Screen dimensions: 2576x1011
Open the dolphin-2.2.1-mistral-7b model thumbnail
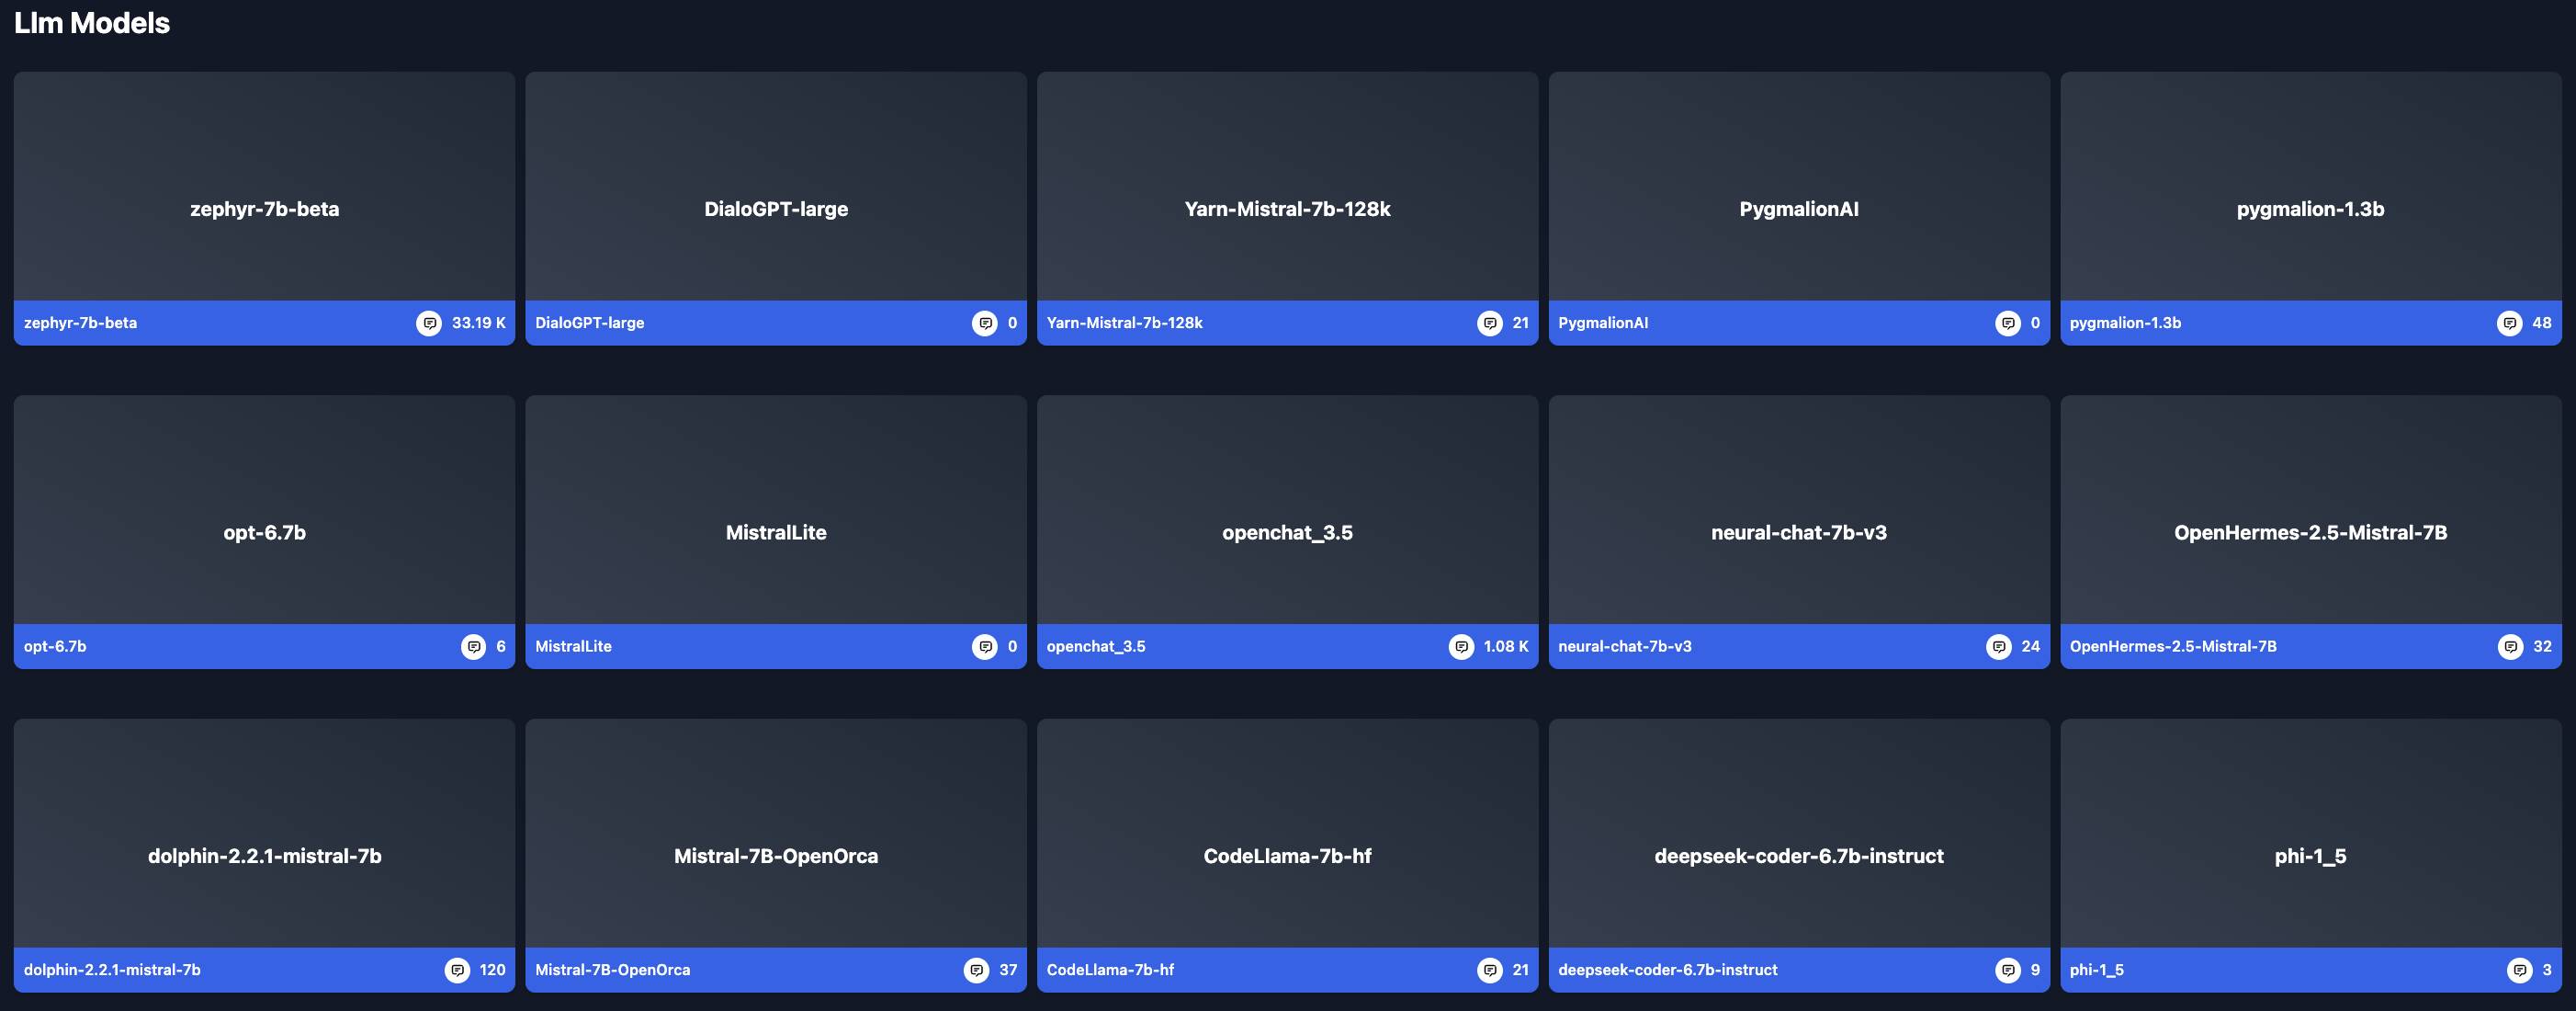(265, 833)
